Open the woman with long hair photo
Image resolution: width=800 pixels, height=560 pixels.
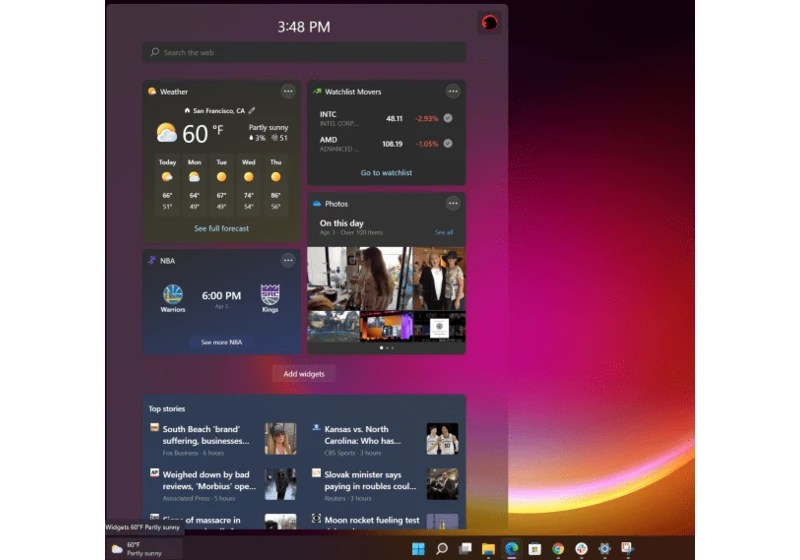[360, 278]
